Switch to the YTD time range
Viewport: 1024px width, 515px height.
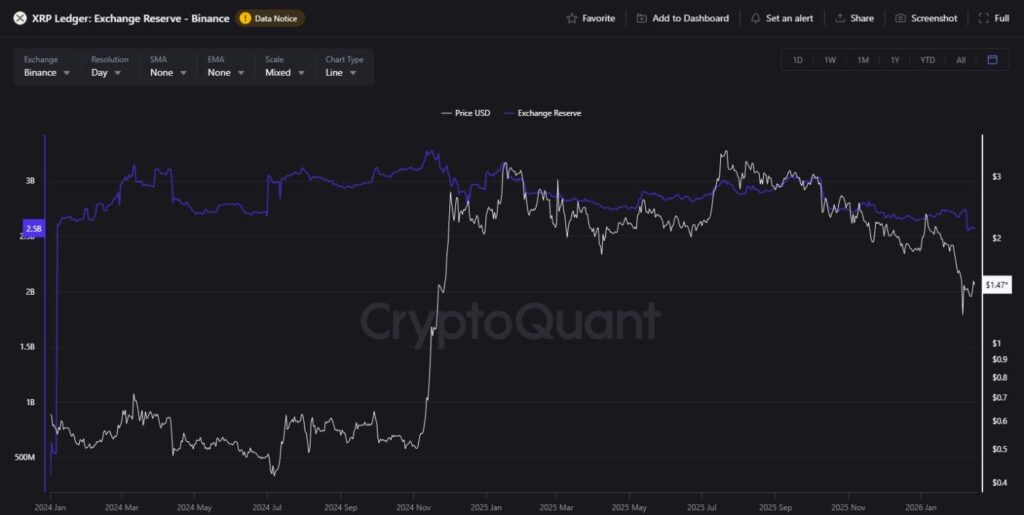[x=927, y=60]
